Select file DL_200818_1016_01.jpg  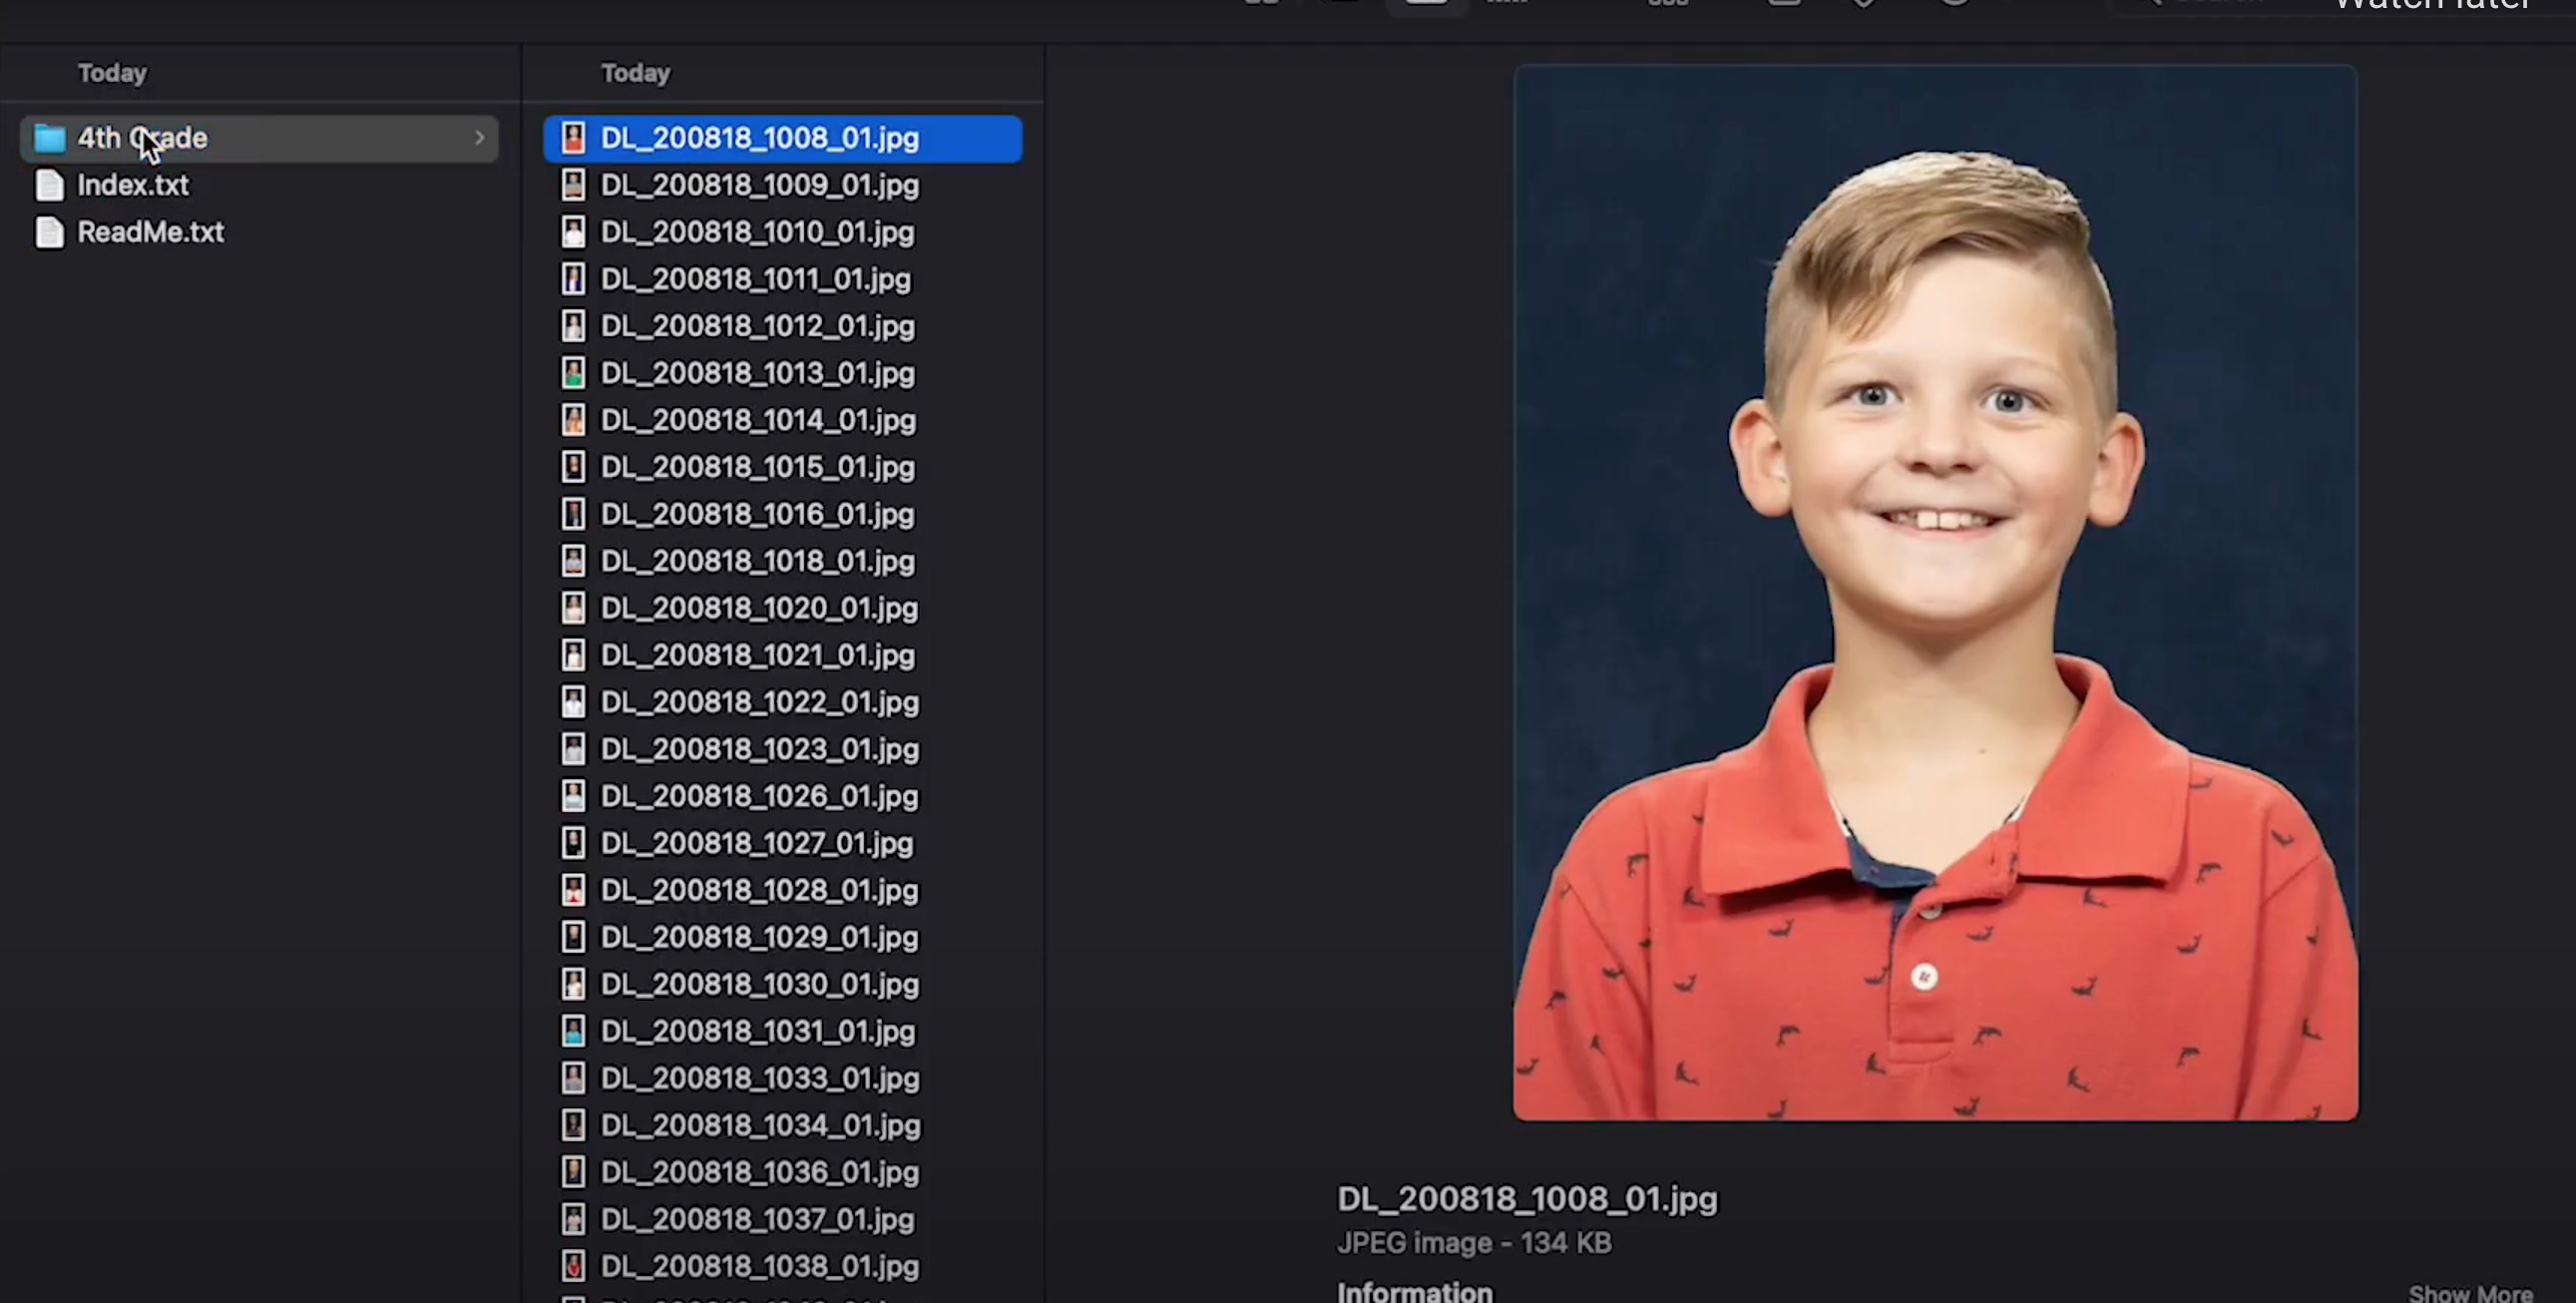tap(757, 514)
